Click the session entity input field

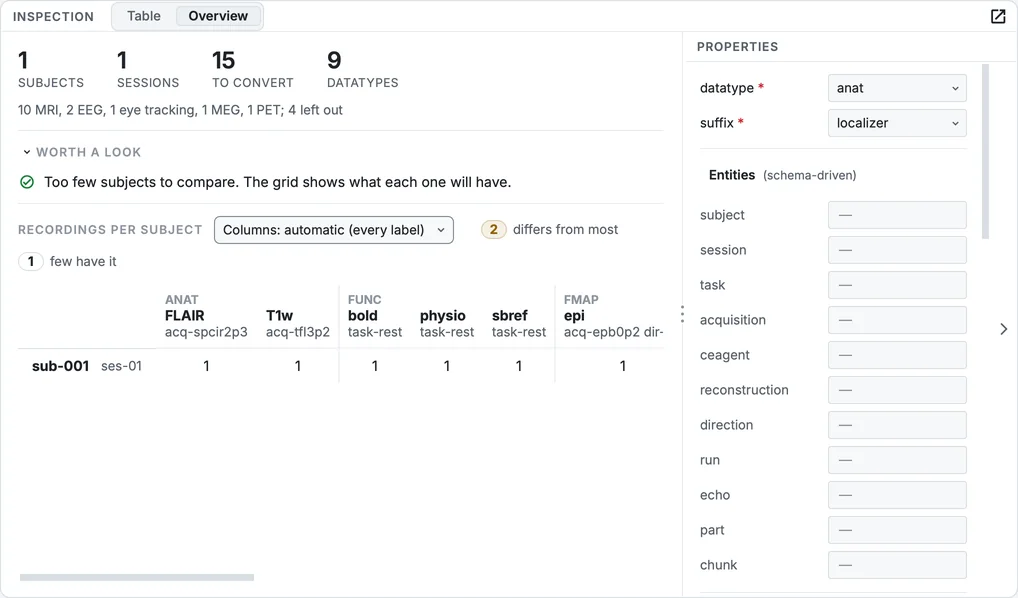897,250
